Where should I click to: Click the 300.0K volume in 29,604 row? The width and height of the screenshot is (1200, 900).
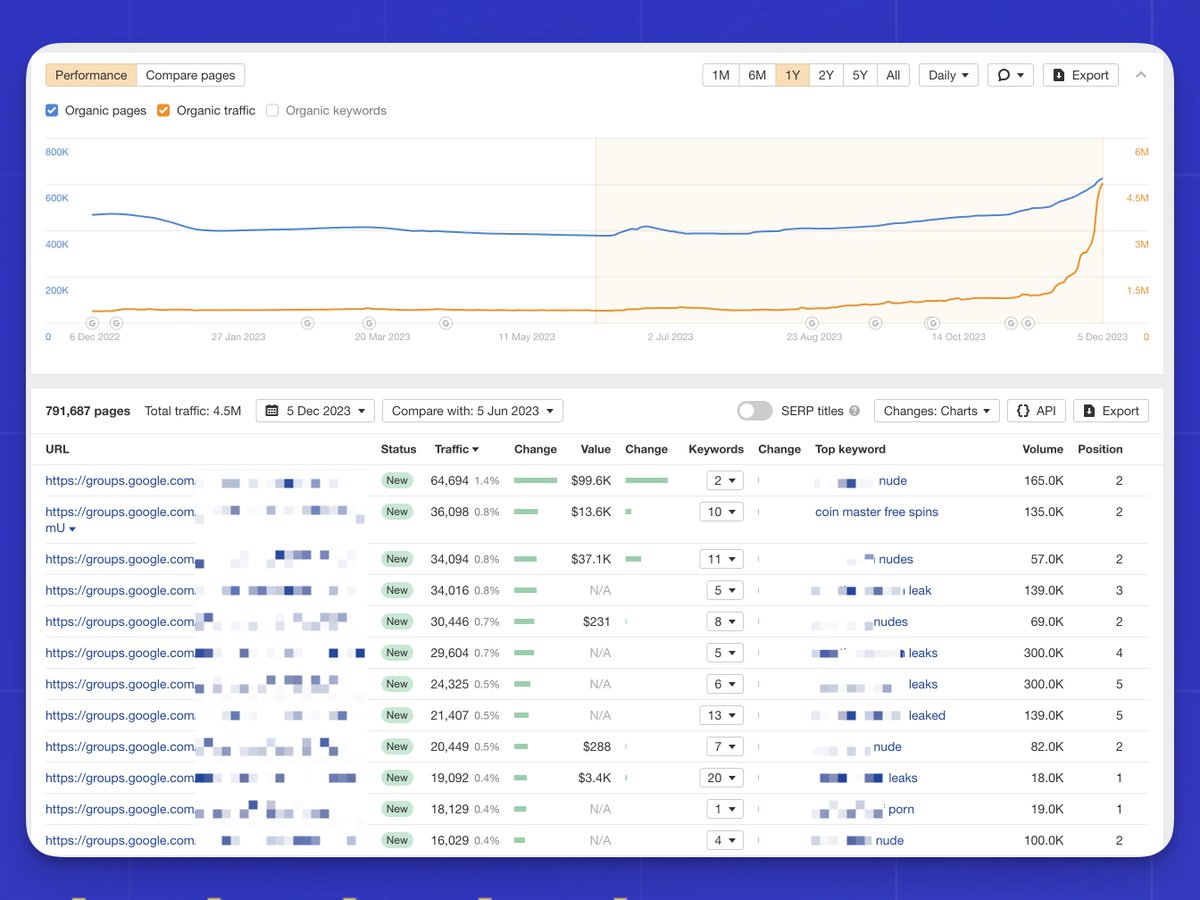tap(1044, 653)
